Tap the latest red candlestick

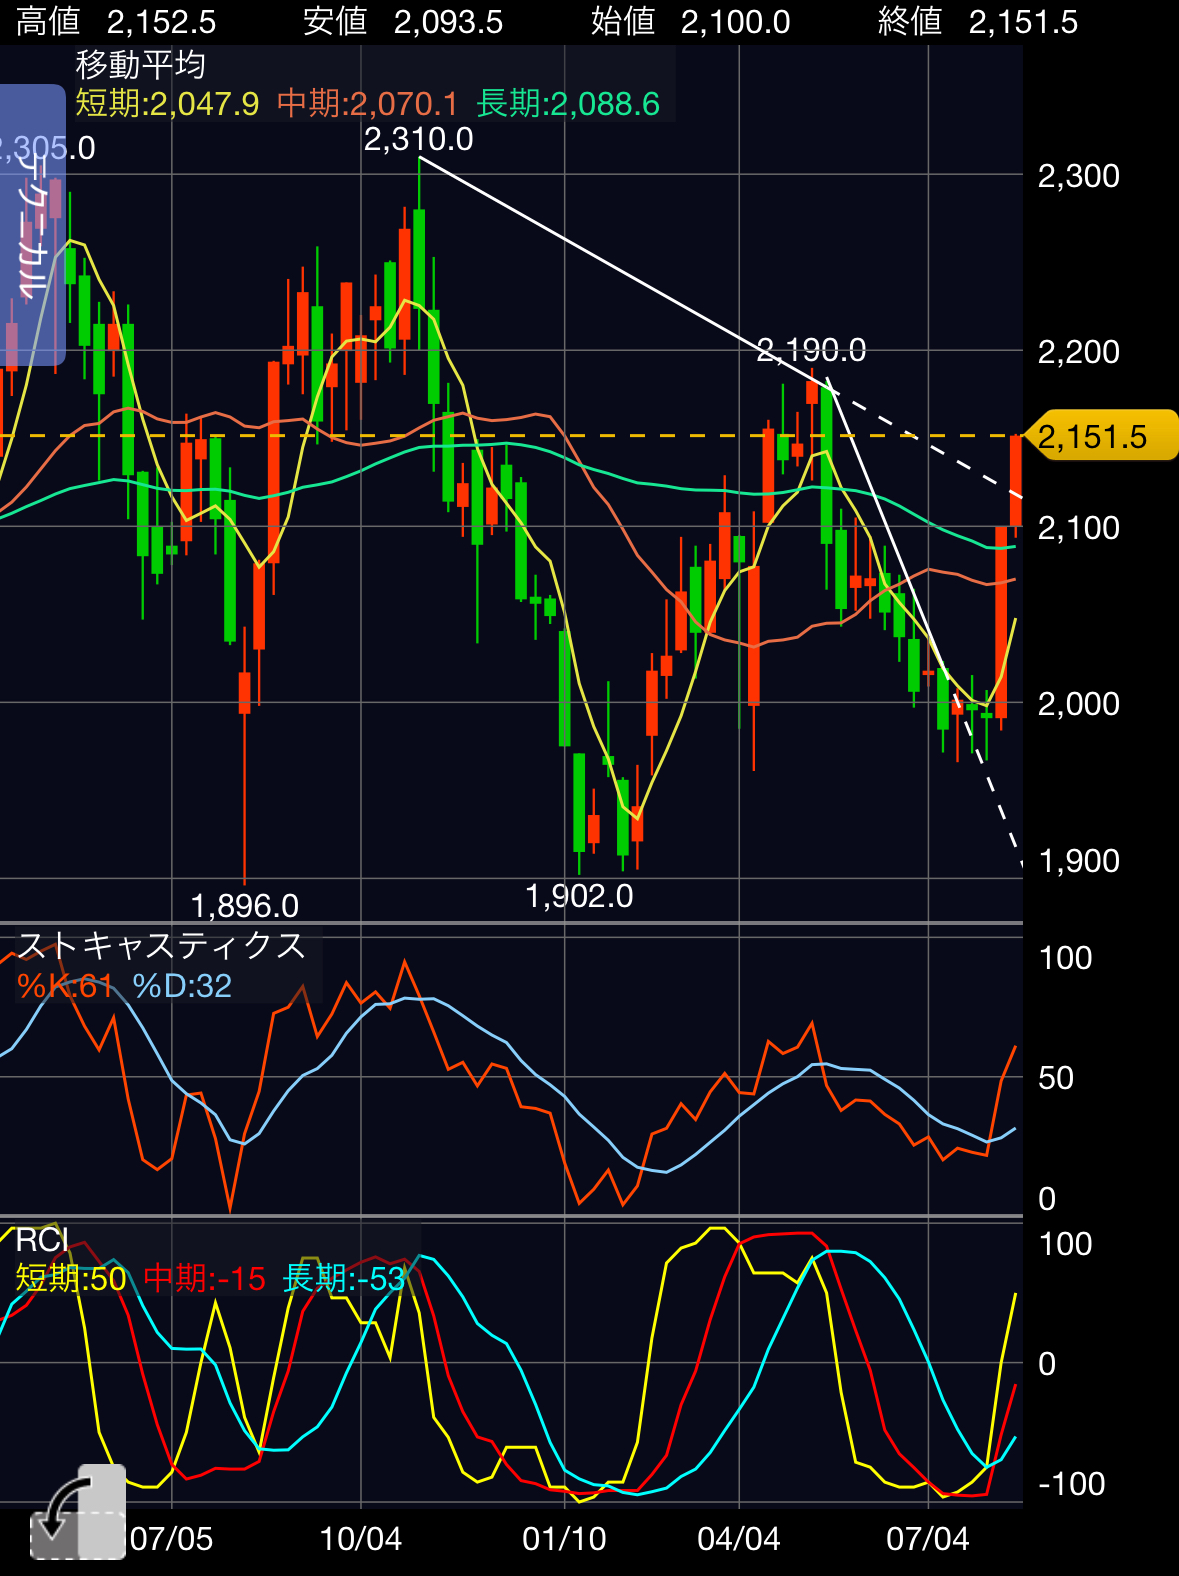click(x=1016, y=481)
